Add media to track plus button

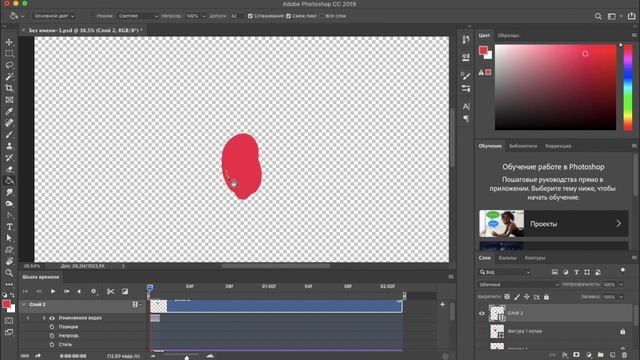pos(442,304)
